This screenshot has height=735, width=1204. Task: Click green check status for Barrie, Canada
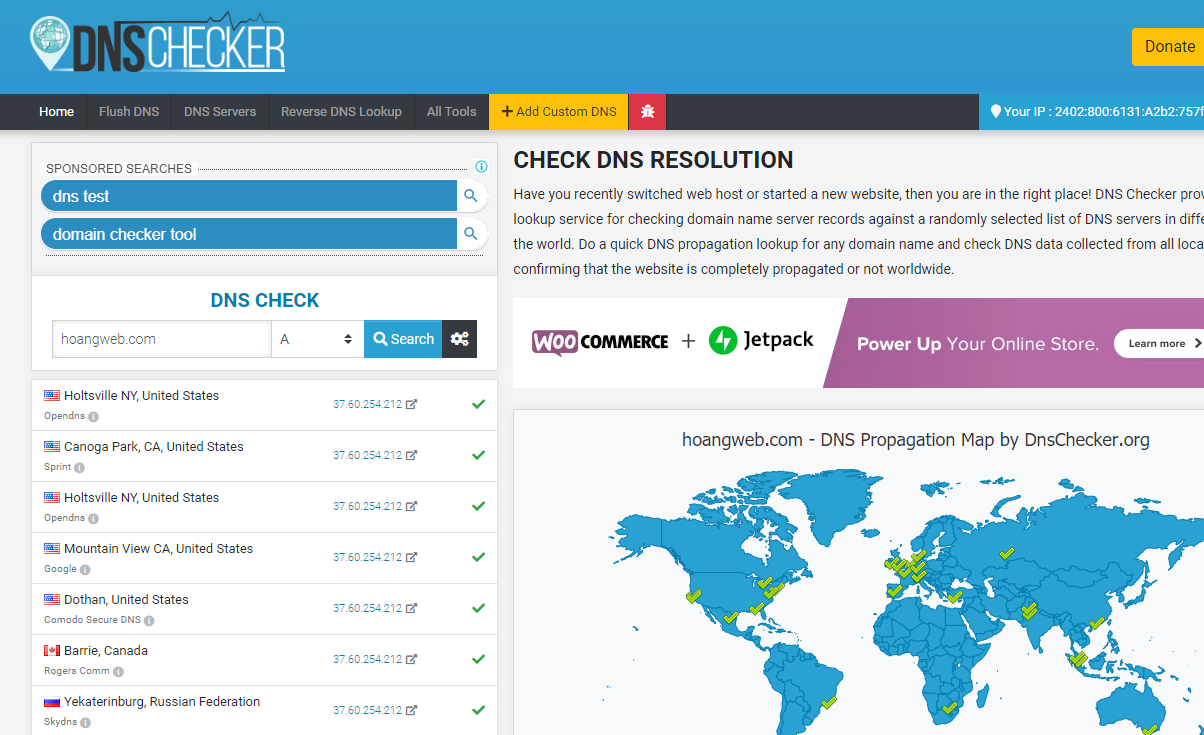click(478, 659)
